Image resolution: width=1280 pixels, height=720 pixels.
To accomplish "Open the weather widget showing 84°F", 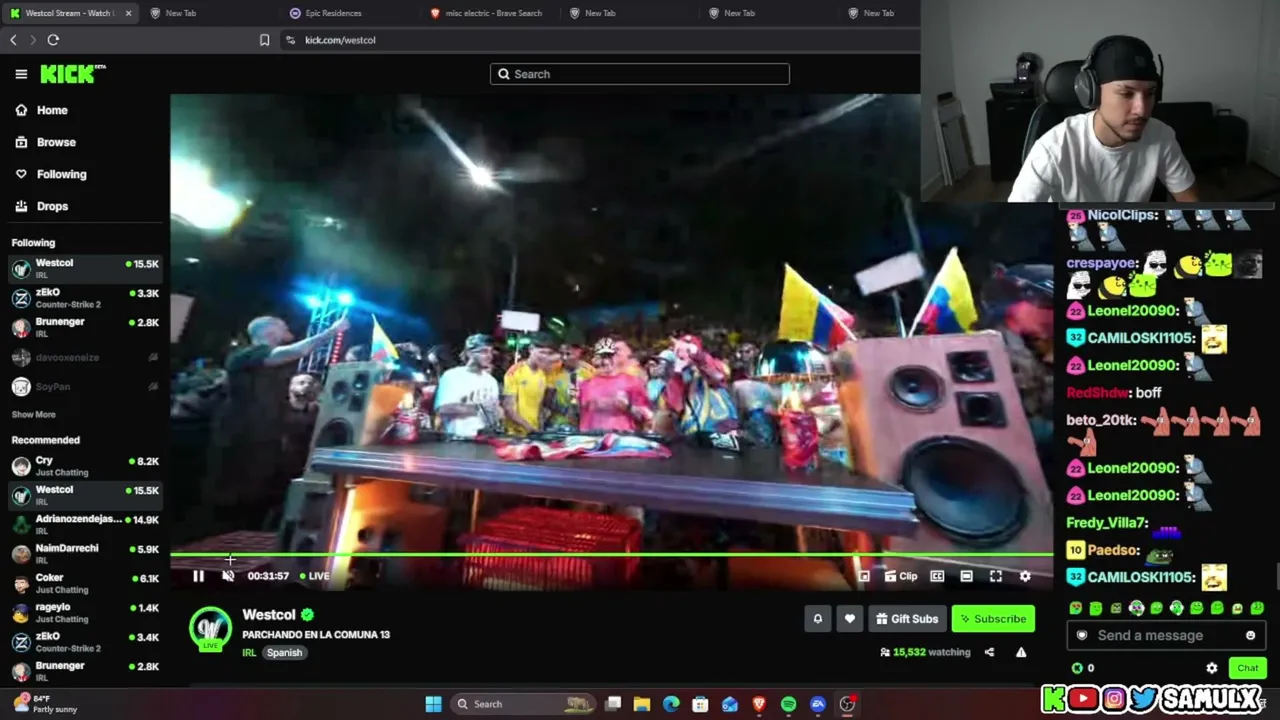I will tap(45, 704).
